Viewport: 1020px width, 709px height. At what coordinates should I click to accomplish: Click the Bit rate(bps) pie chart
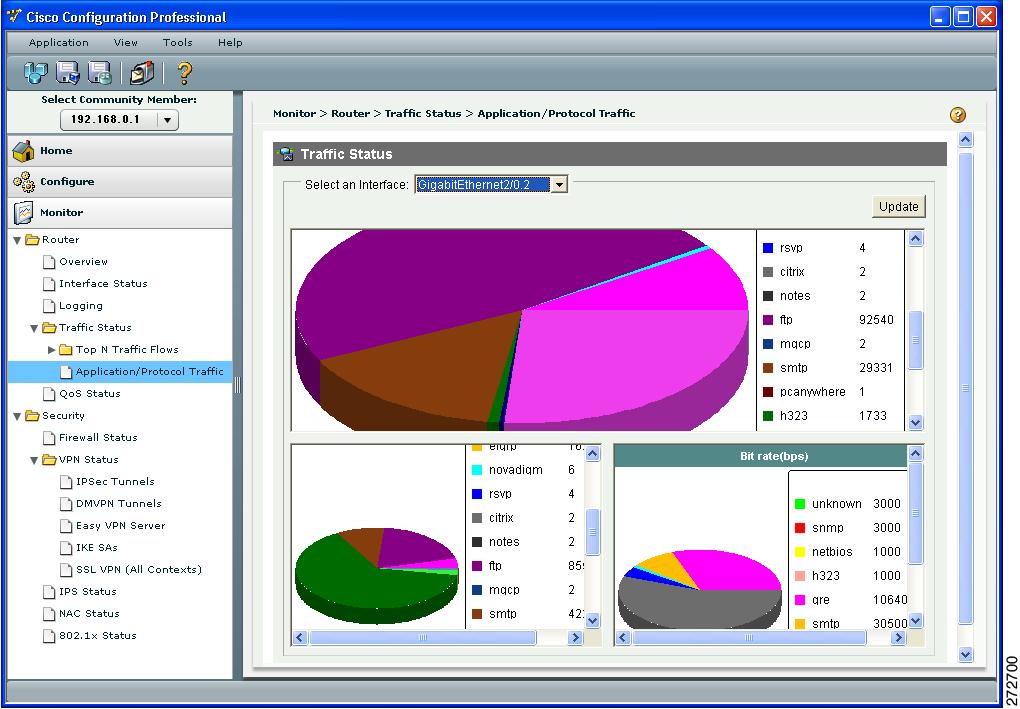(699, 589)
